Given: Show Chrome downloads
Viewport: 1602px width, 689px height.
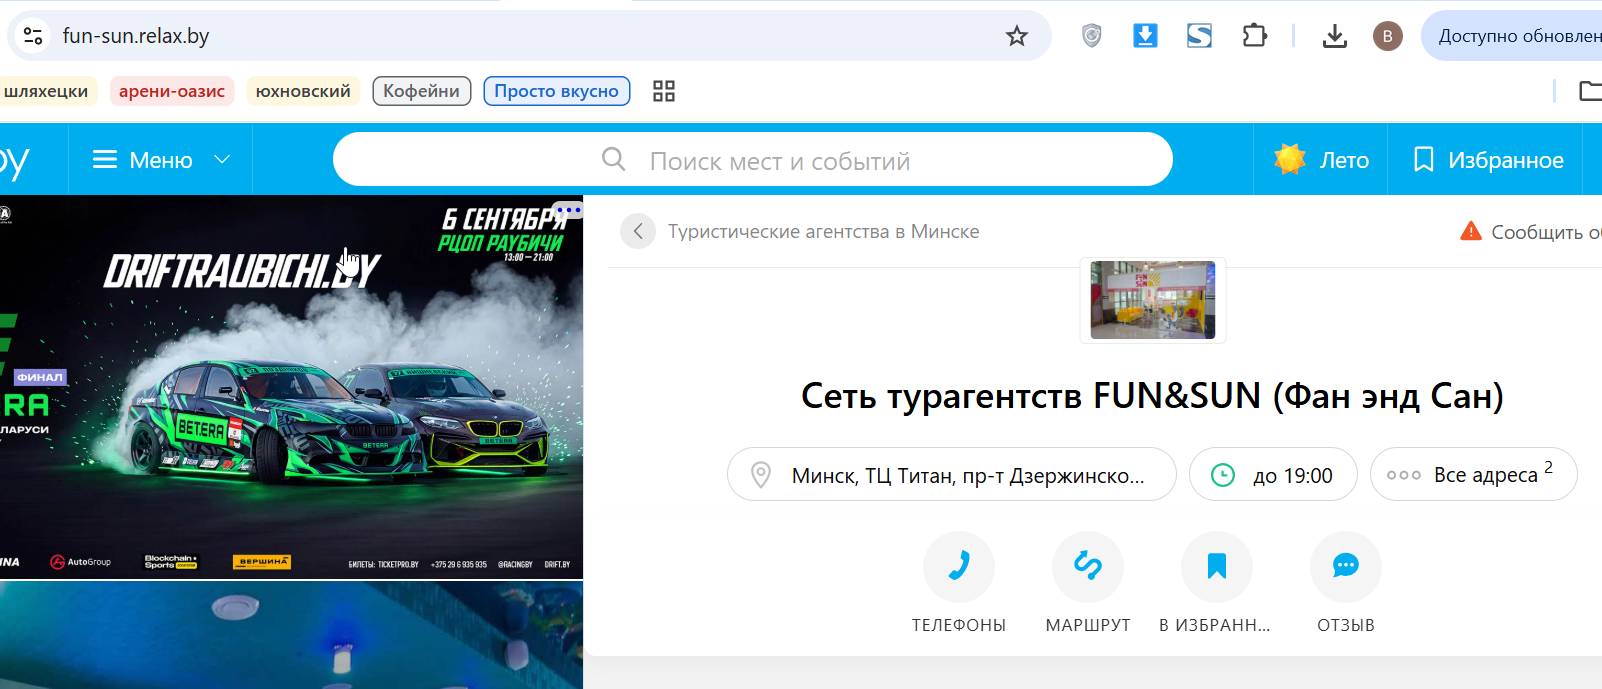Looking at the screenshot, I should click(1334, 36).
